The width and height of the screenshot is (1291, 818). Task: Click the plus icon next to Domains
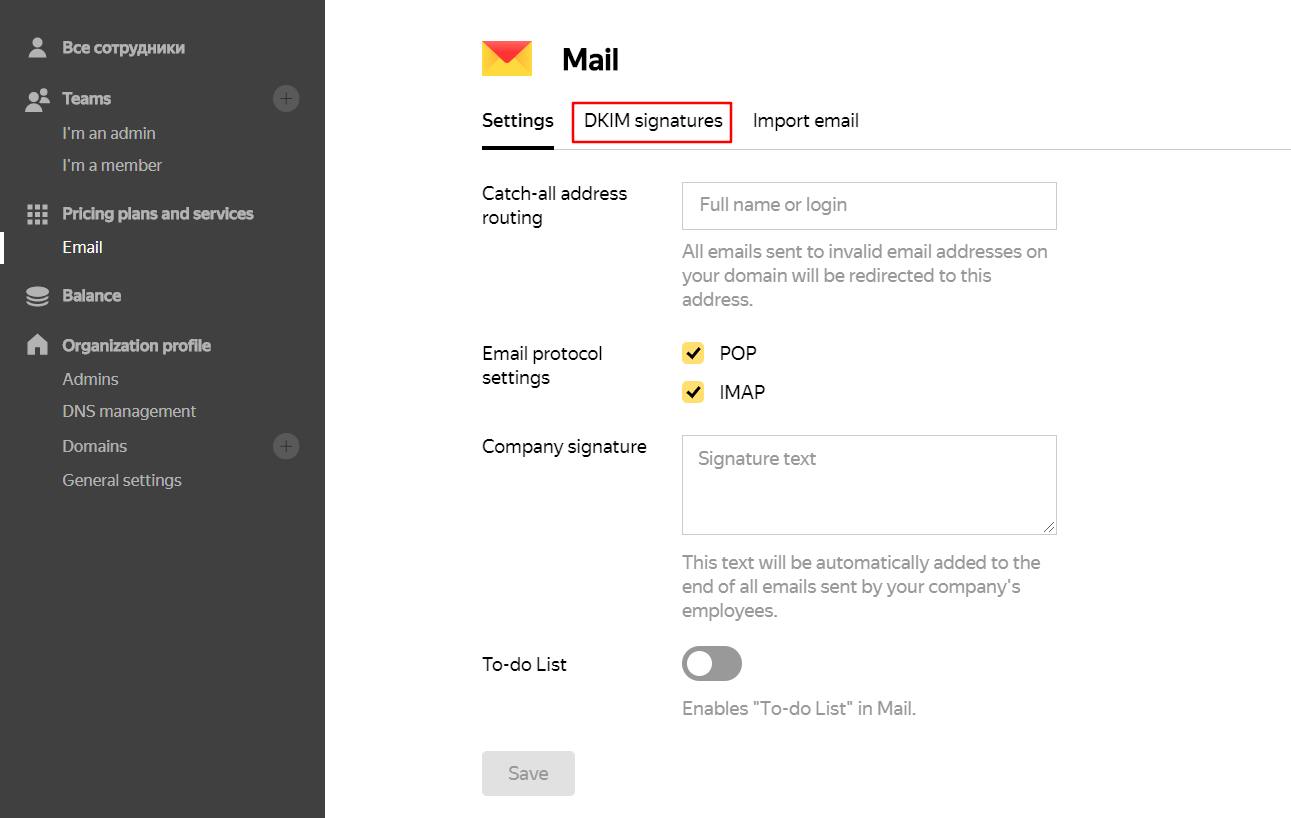point(286,446)
